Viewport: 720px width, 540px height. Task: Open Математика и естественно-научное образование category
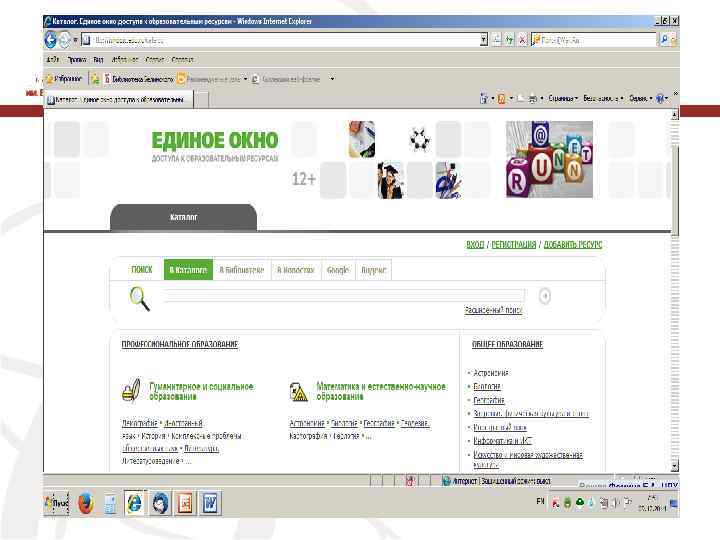pyautogui.click(x=381, y=391)
